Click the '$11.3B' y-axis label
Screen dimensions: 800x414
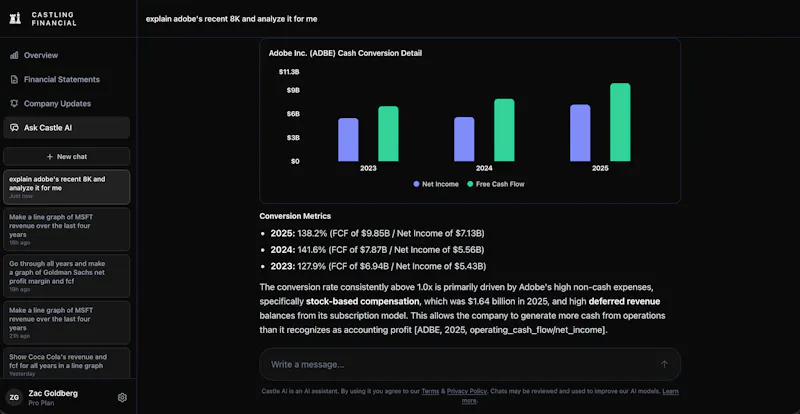289,72
